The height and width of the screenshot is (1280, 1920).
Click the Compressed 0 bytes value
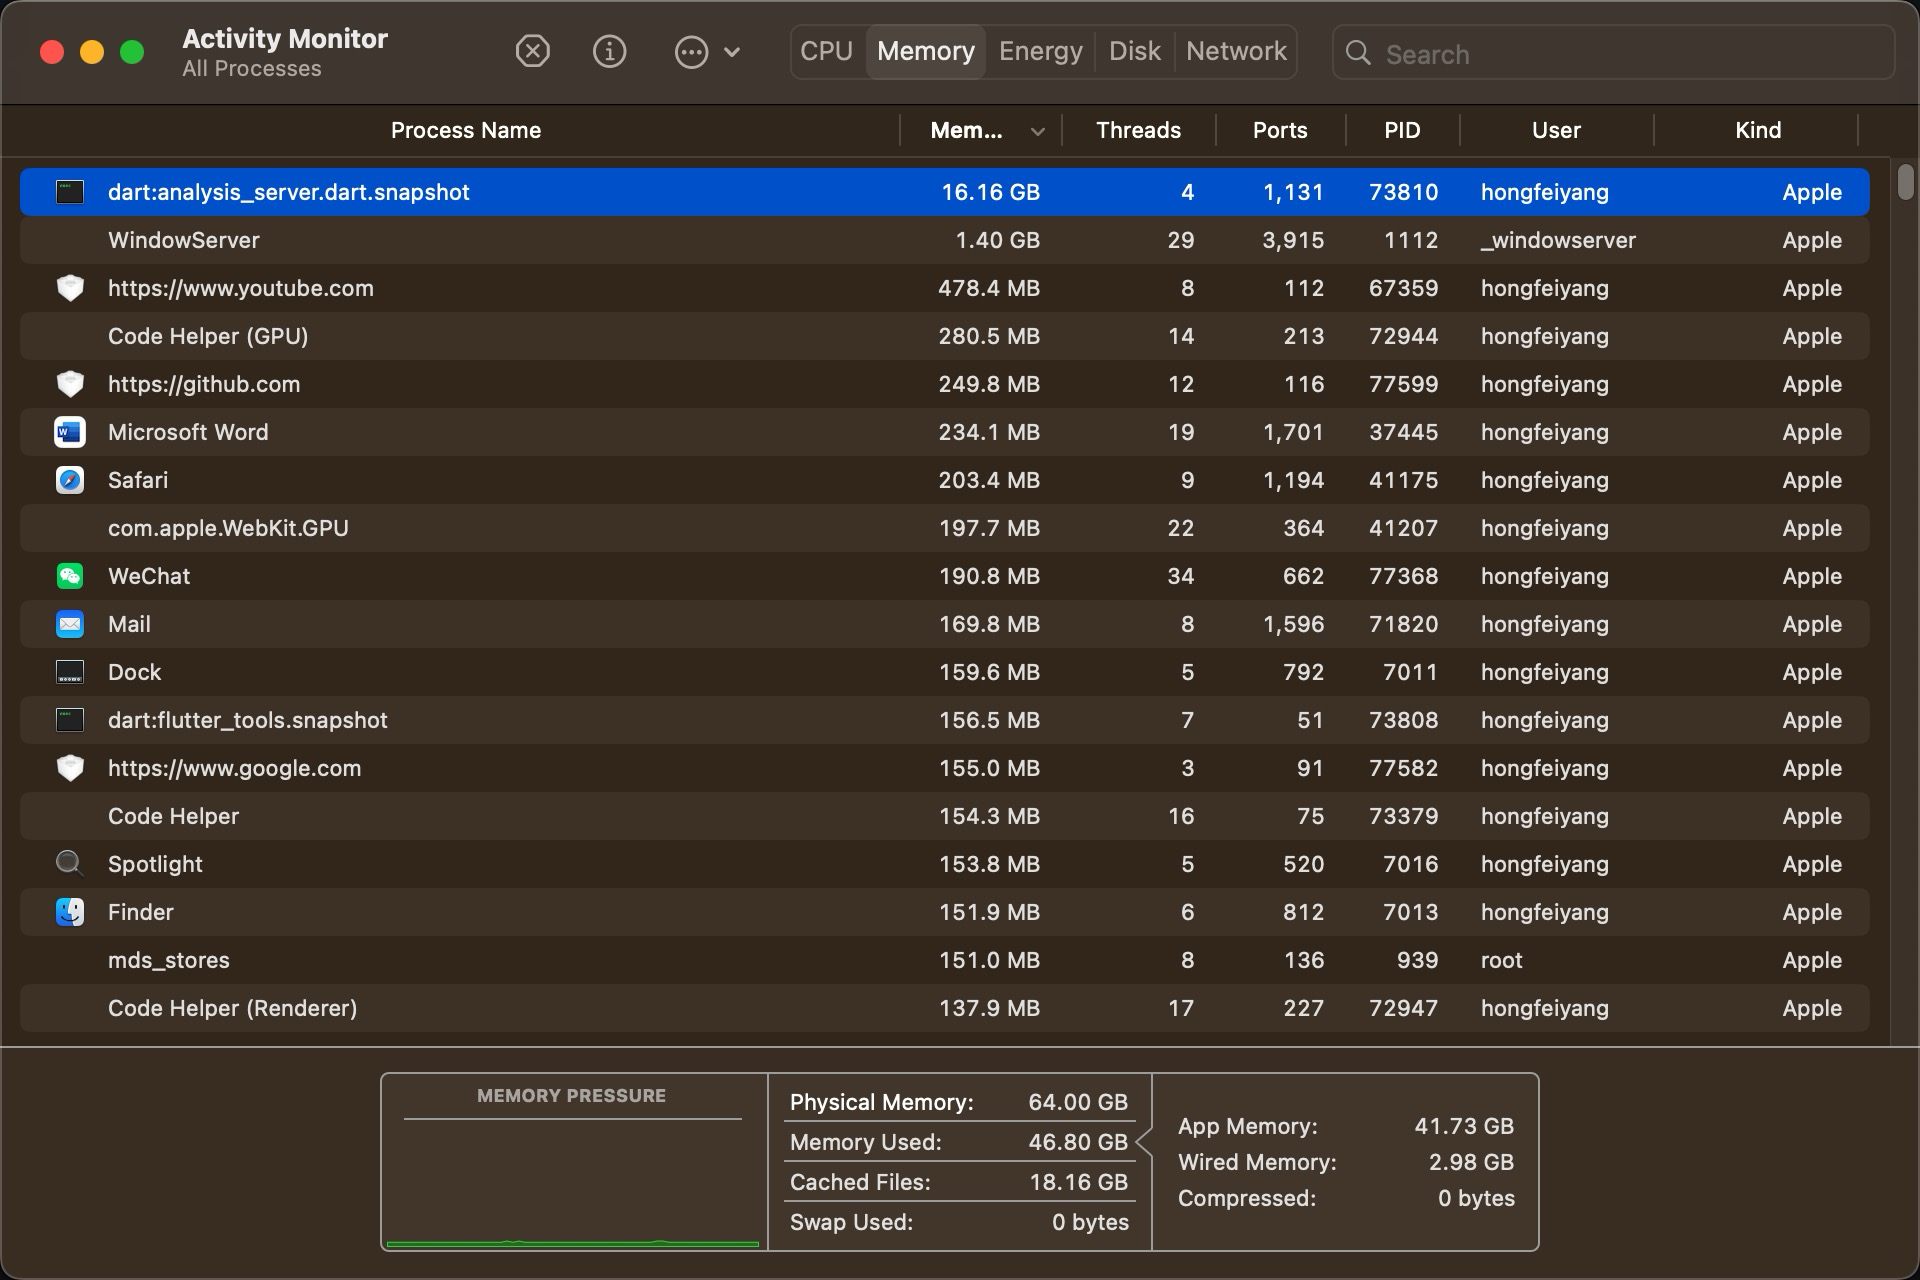click(x=1476, y=1198)
